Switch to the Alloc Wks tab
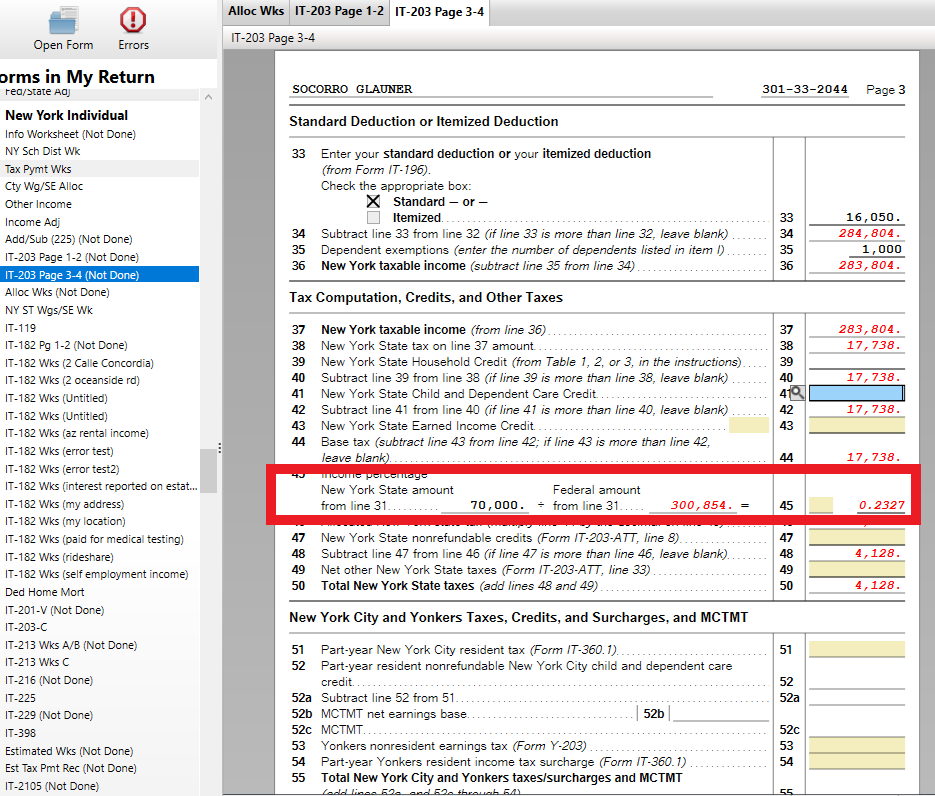This screenshot has width=935, height=796. (256, 11)
